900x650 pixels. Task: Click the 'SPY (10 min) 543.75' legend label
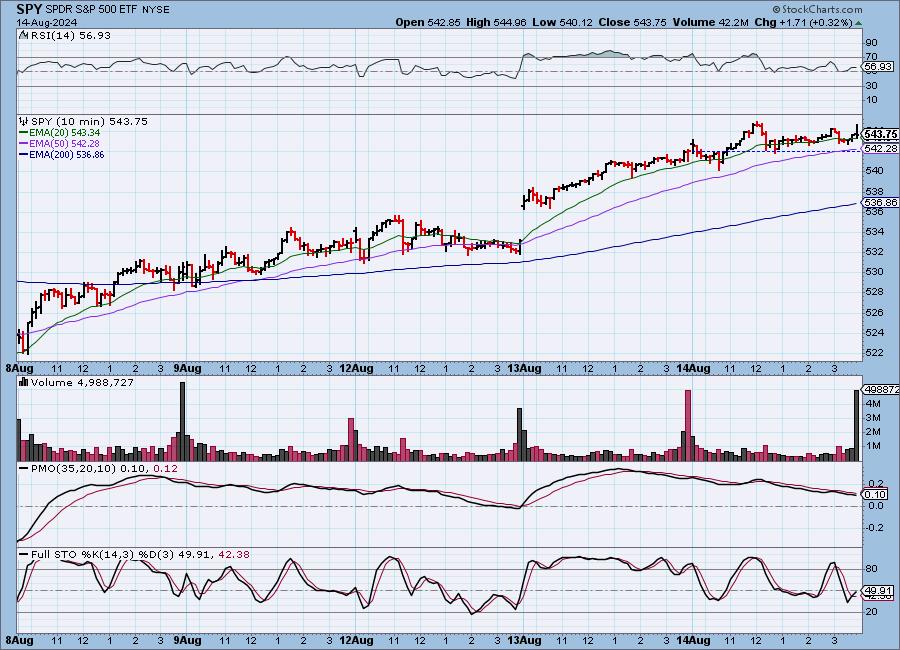click(89, 121)
